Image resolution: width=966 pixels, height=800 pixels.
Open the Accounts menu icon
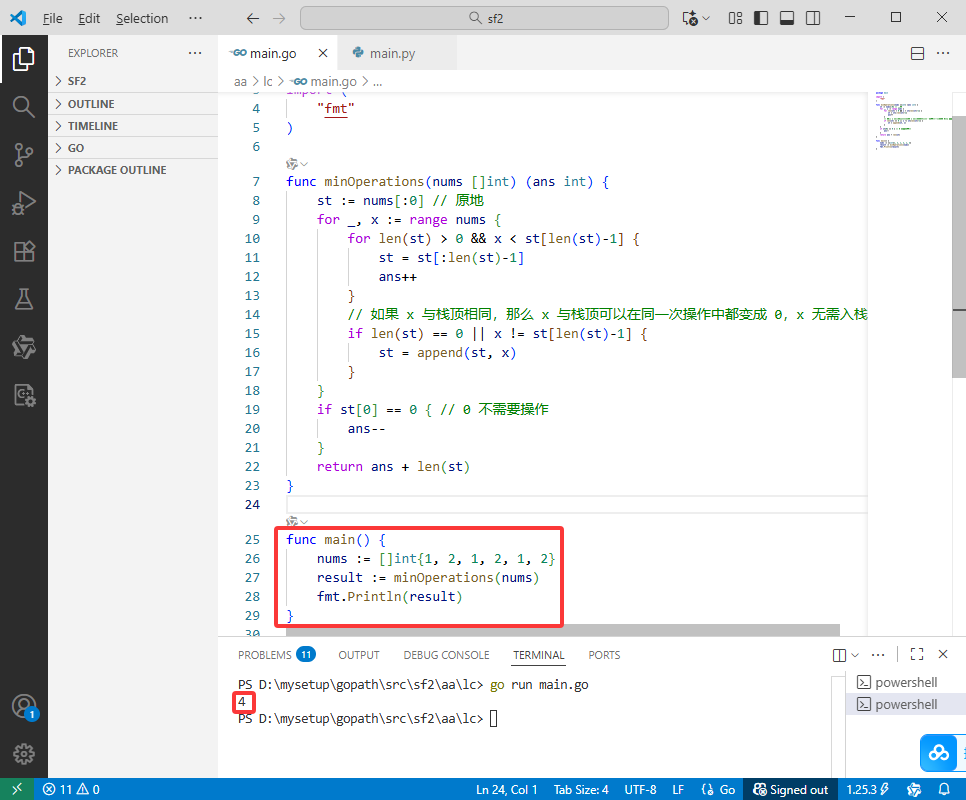[x=23, y=706]
